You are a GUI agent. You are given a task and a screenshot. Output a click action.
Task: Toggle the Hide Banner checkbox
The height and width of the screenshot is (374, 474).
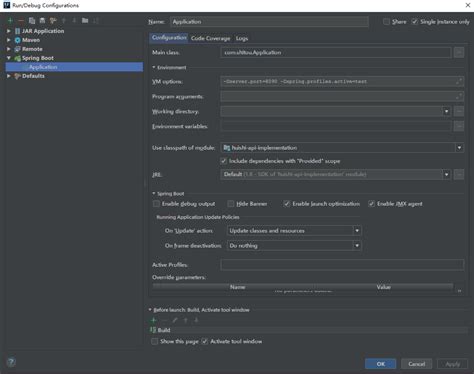(231, 204)
